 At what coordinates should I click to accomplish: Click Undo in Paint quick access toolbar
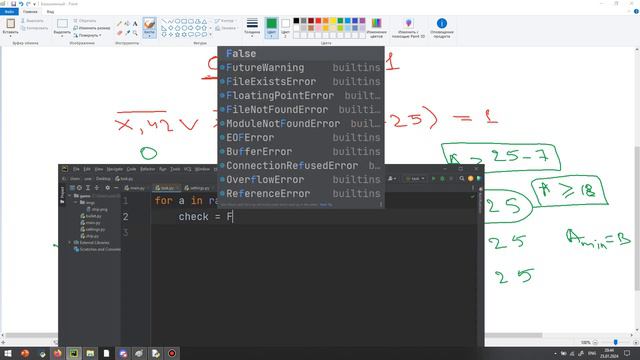21,4
